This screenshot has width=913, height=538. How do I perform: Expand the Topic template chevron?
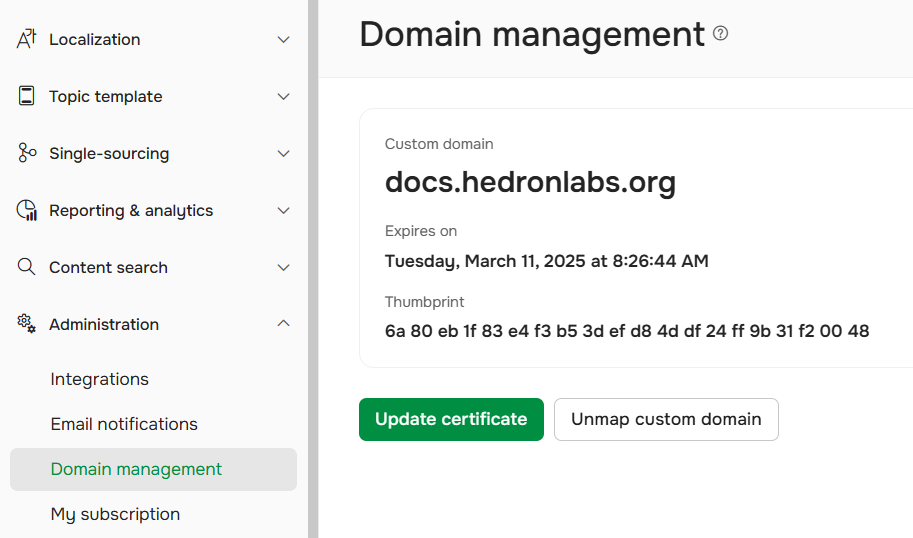point(284,97)
